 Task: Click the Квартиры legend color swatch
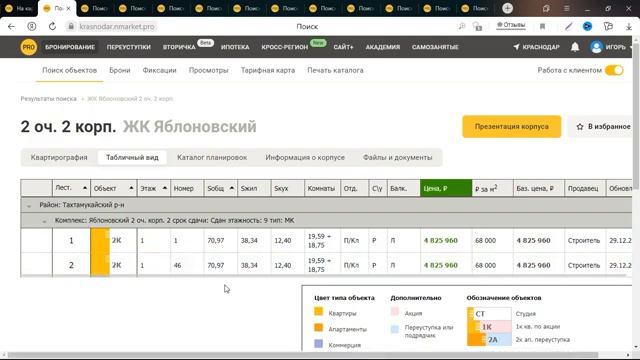318,312
